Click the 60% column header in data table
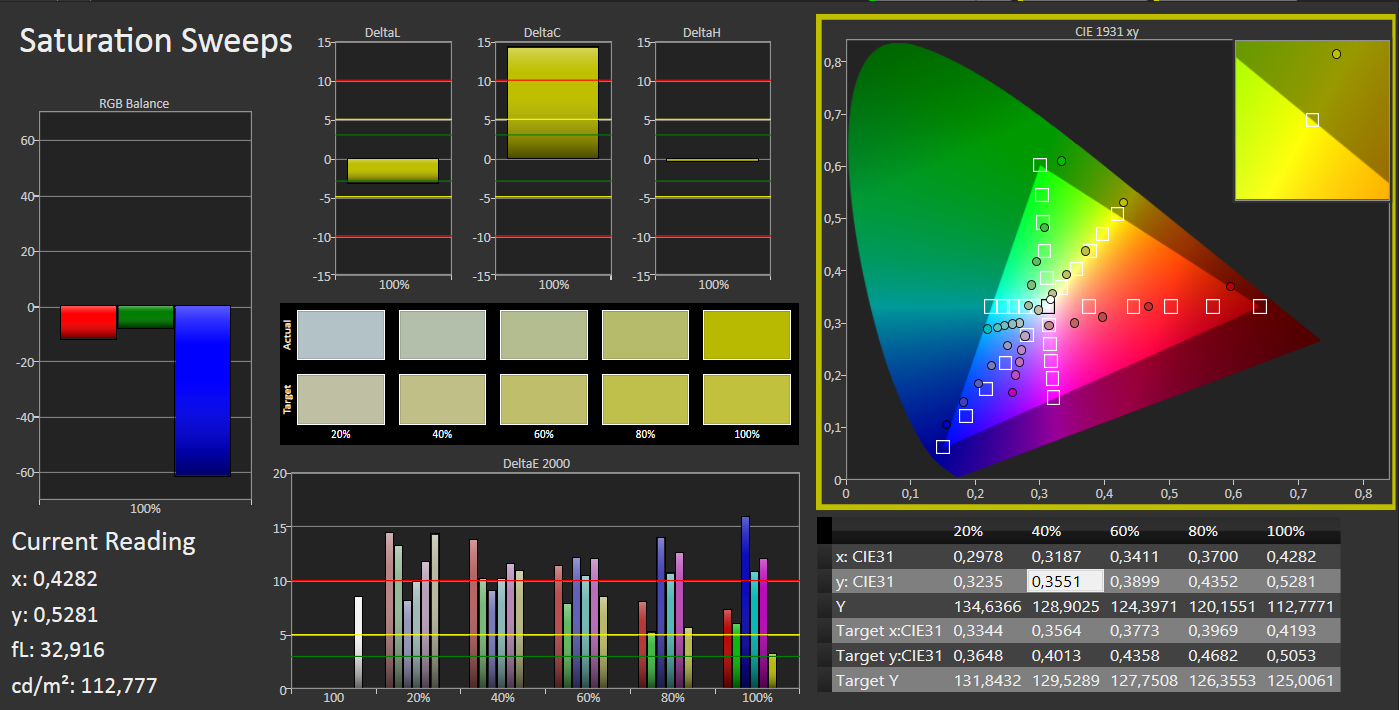Screen dimensions: 1399x710 1126,531
